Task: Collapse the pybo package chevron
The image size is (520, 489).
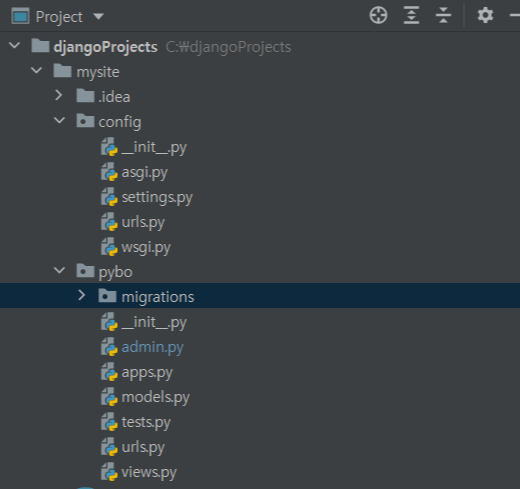Action: 59,270
